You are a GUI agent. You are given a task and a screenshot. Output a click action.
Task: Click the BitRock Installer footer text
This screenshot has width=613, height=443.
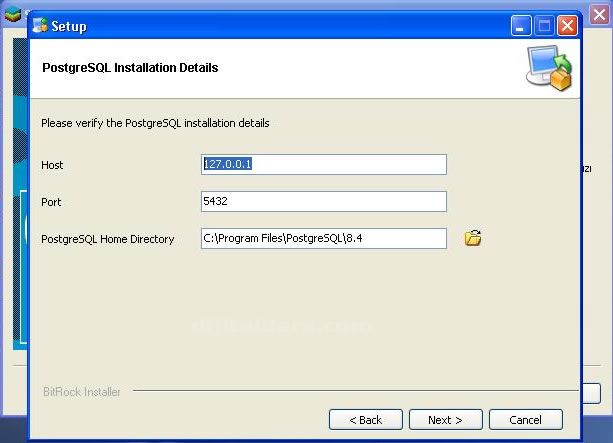pos(82,392)
